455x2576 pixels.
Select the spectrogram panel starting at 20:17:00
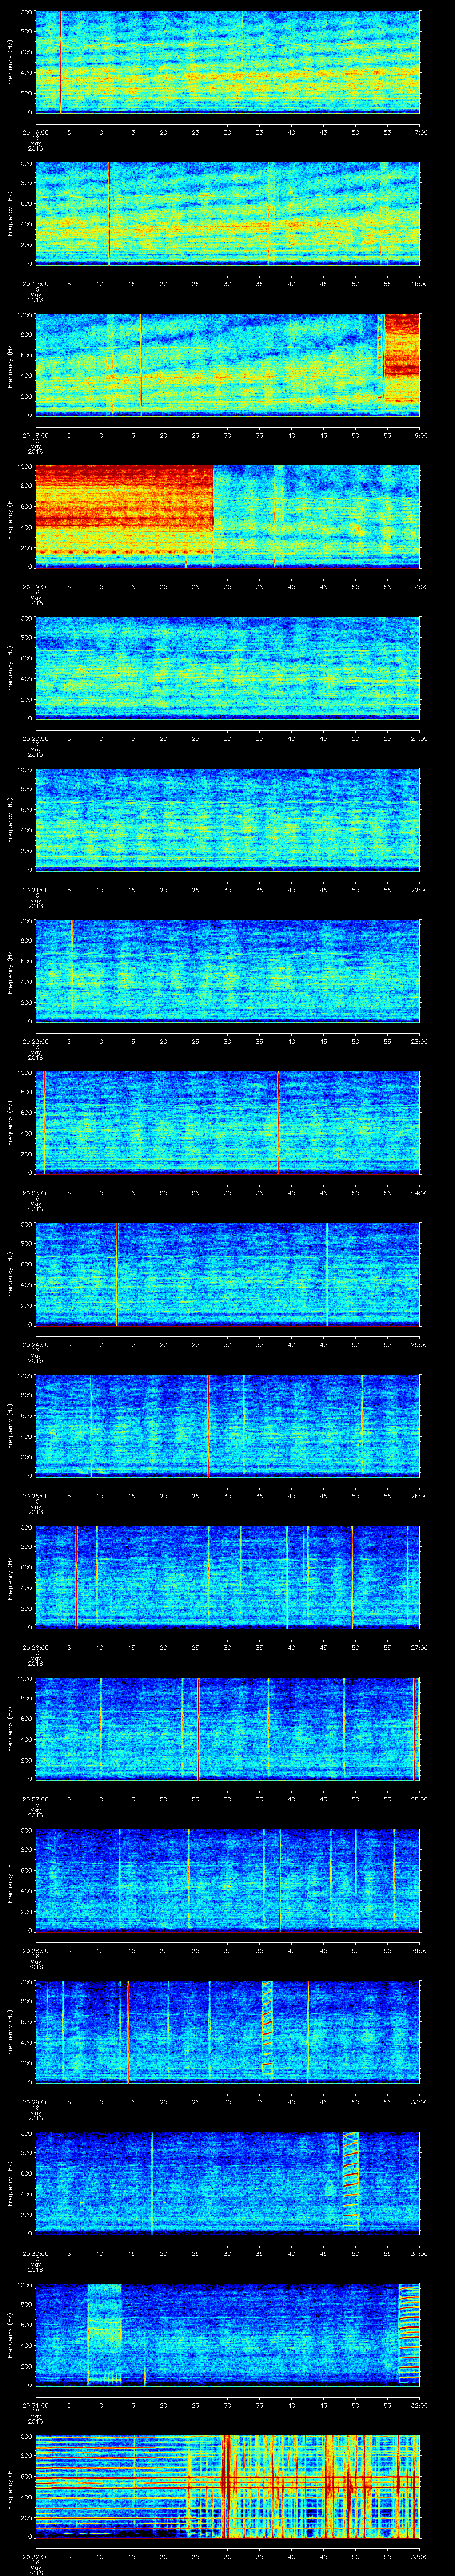[x=227, y=213]
